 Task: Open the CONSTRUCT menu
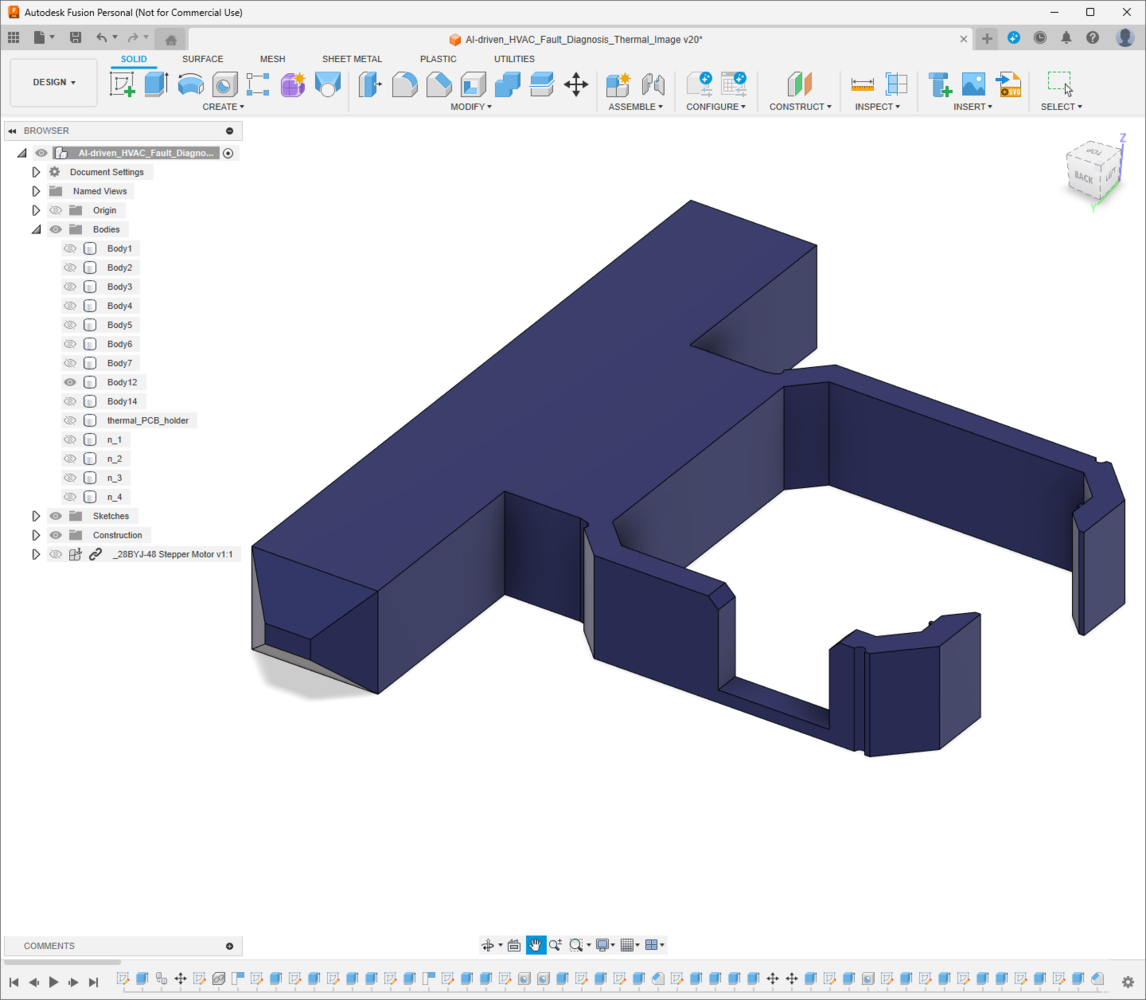tap(800, 107)
